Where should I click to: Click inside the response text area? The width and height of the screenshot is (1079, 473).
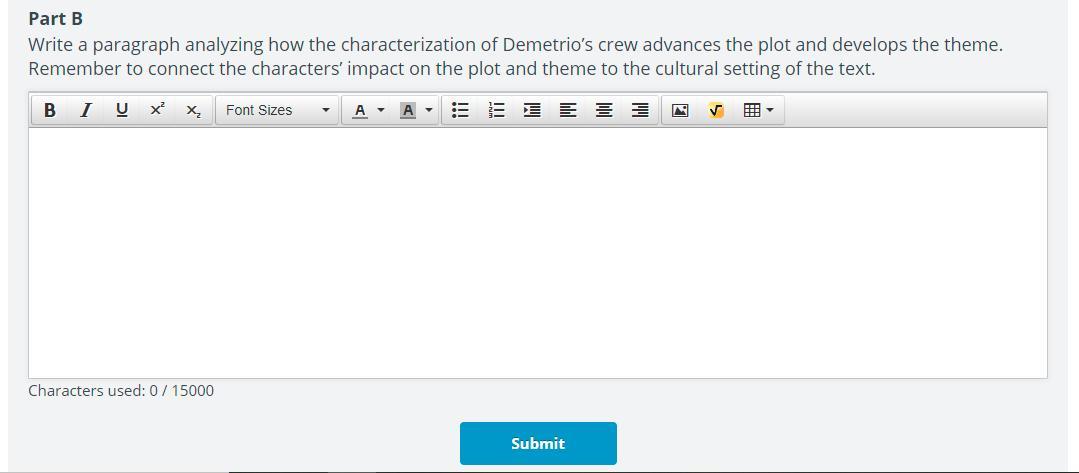(537, 253)
